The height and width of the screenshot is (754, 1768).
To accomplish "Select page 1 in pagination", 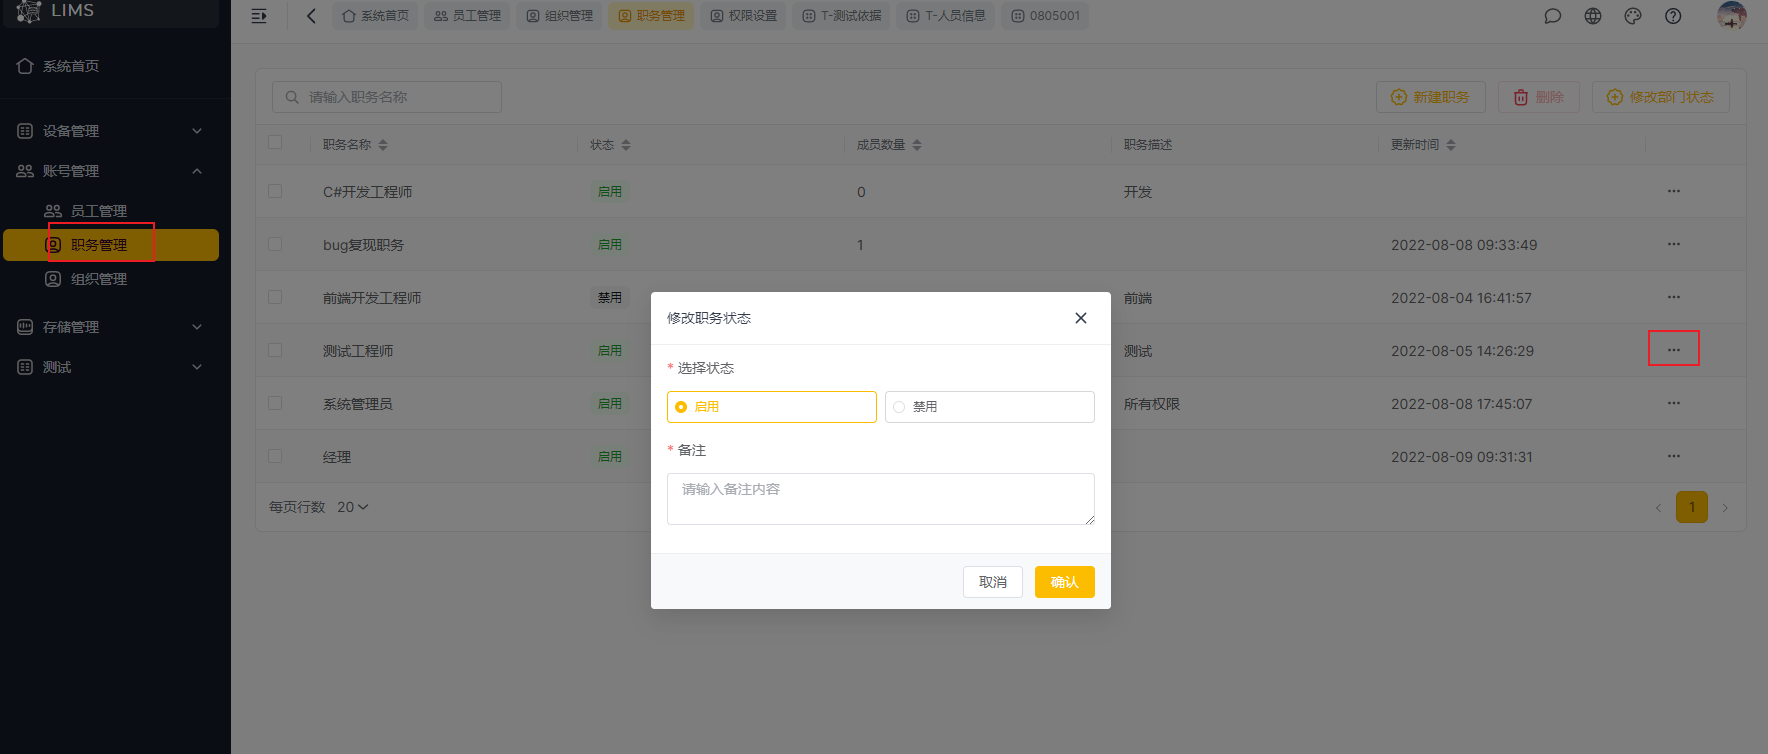I will coord(1692,507).
